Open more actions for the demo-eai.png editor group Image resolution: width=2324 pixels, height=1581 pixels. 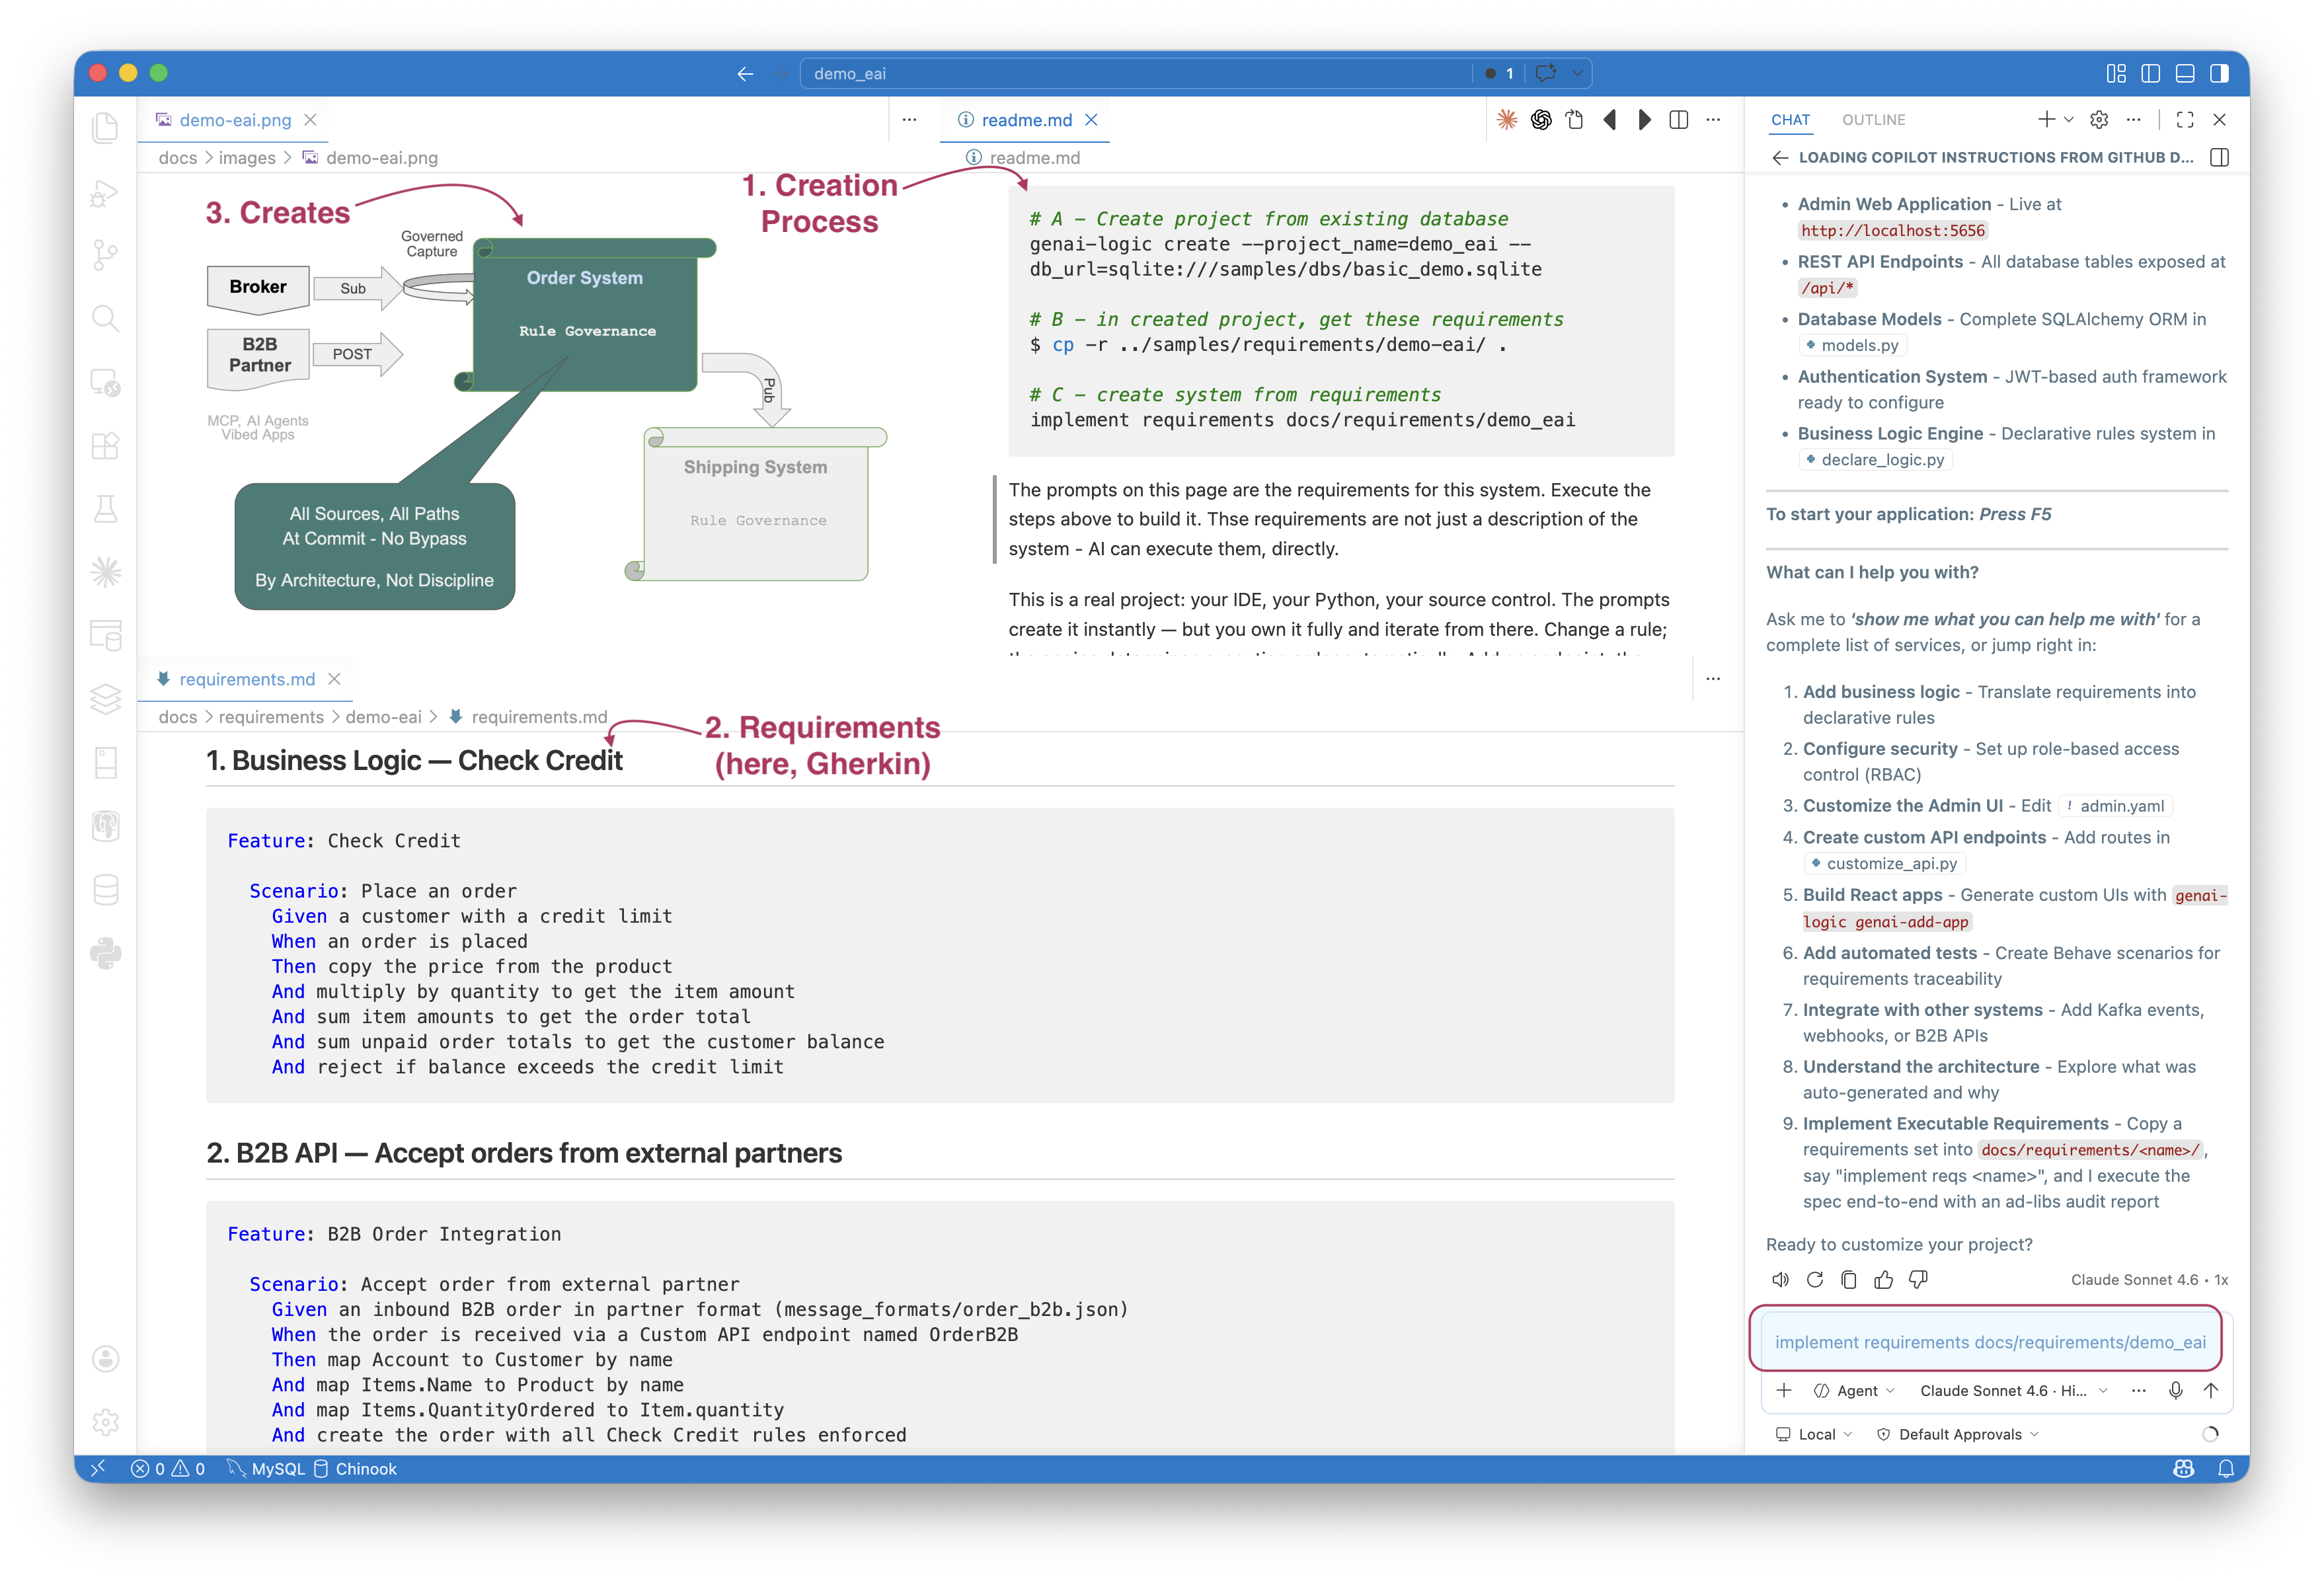click(x=909, y=120)
